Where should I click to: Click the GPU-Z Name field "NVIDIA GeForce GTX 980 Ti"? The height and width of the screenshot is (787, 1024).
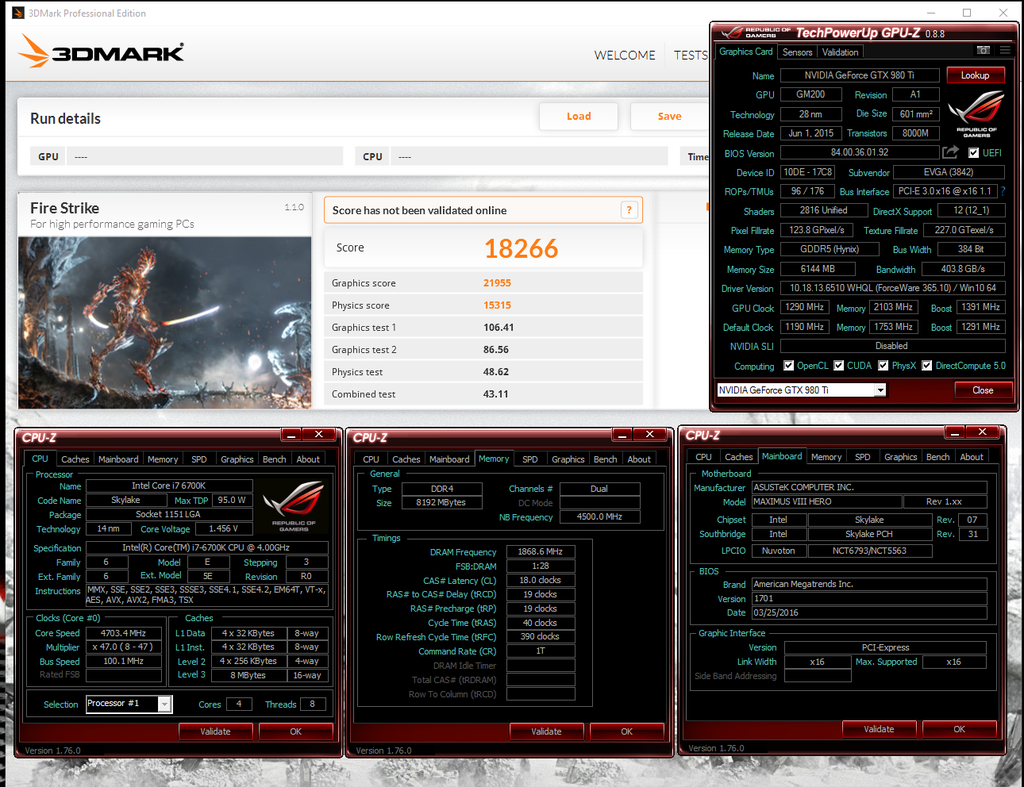tap(859, 75)
